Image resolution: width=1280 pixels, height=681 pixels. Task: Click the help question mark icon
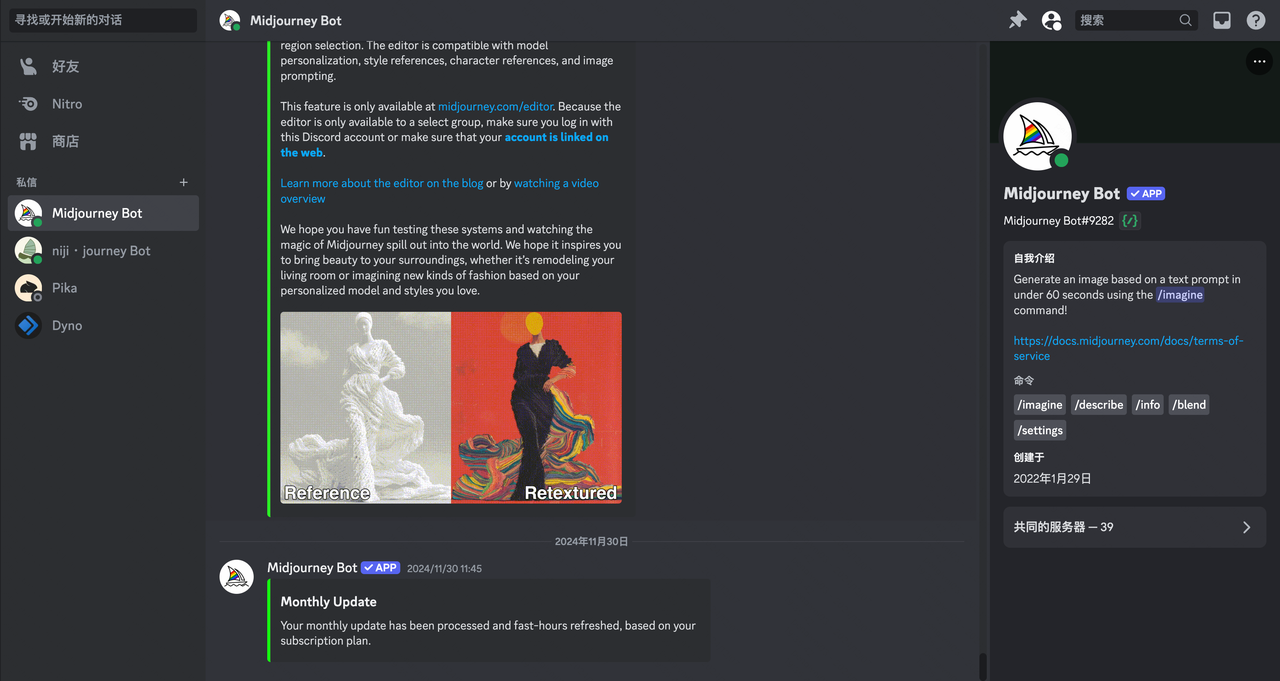(1256, 20)
